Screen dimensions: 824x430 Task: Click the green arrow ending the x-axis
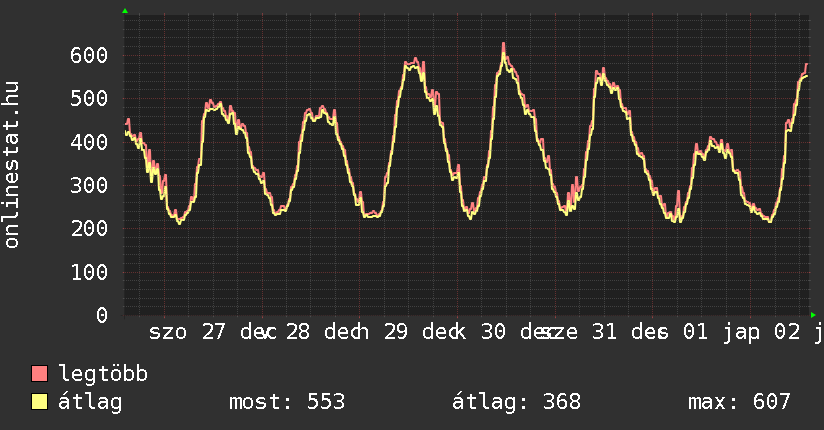tap(813, 315)
